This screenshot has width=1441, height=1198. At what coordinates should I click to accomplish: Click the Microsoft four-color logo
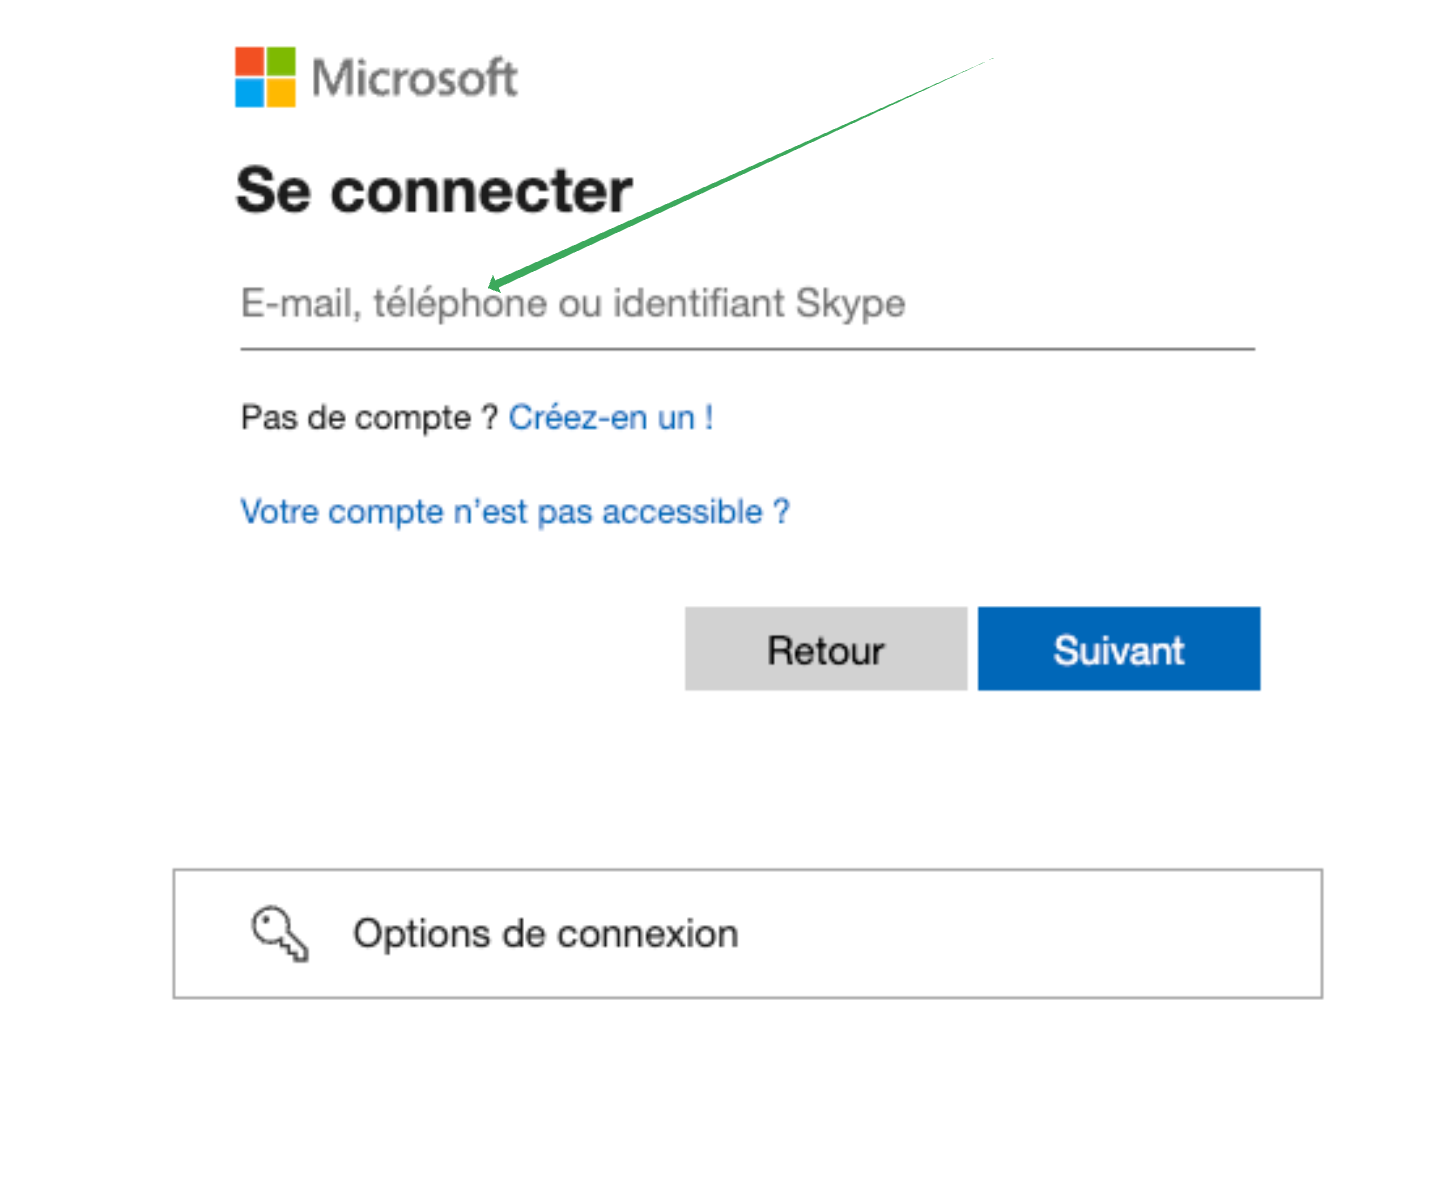(x=265, y=77)
